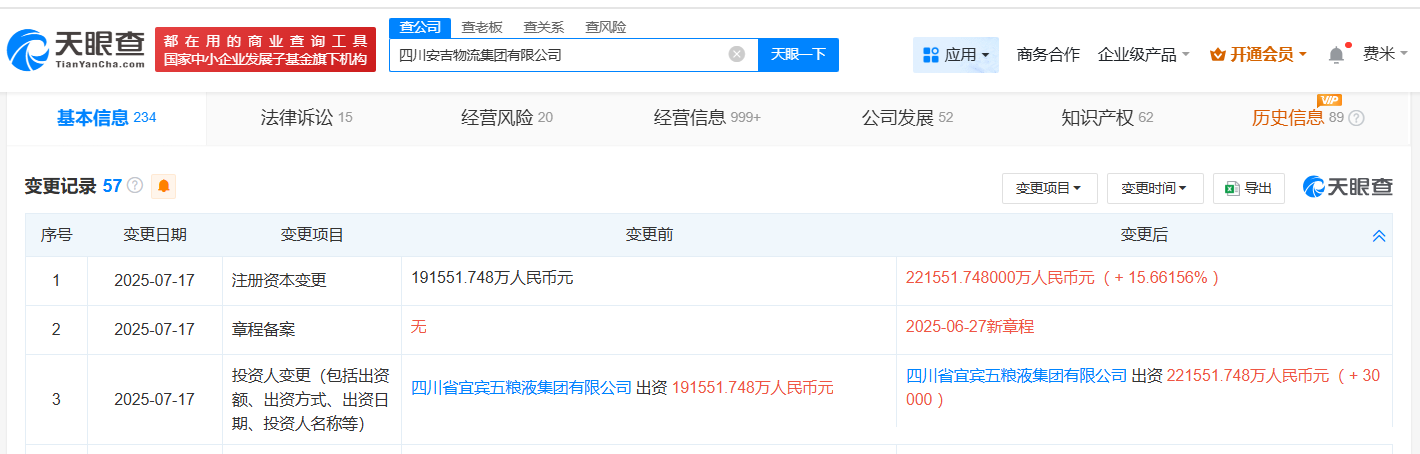
Task: Select the 查公司 search tab
Action: (420, 27)
